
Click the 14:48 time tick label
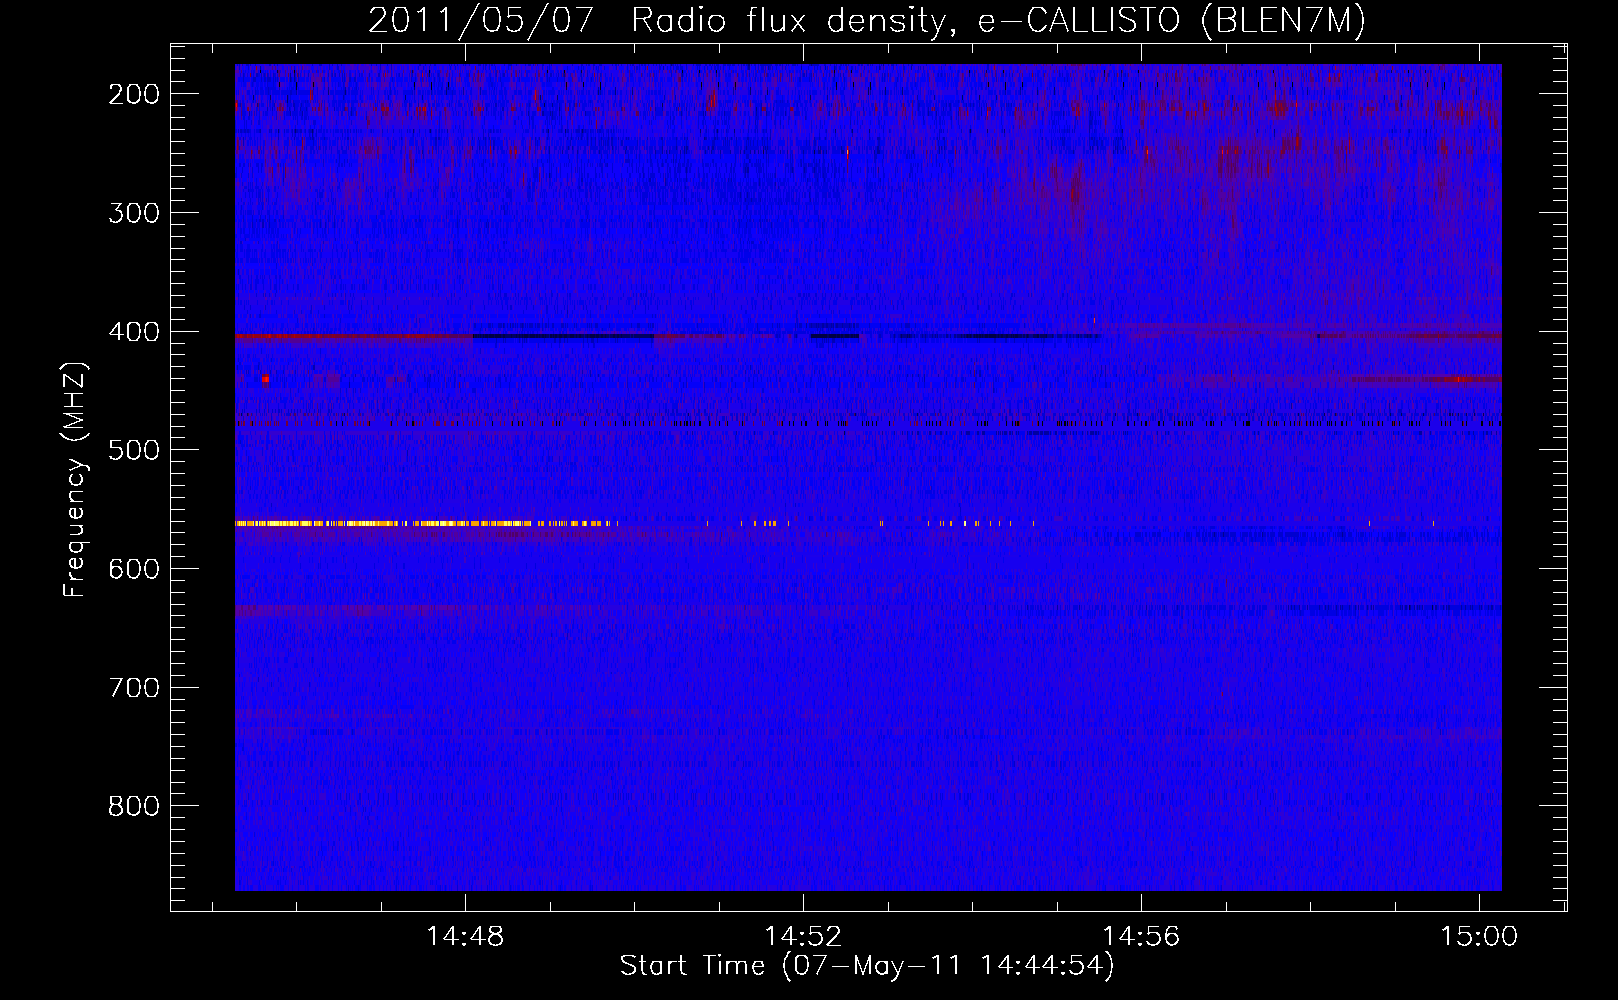pos(465,936)
